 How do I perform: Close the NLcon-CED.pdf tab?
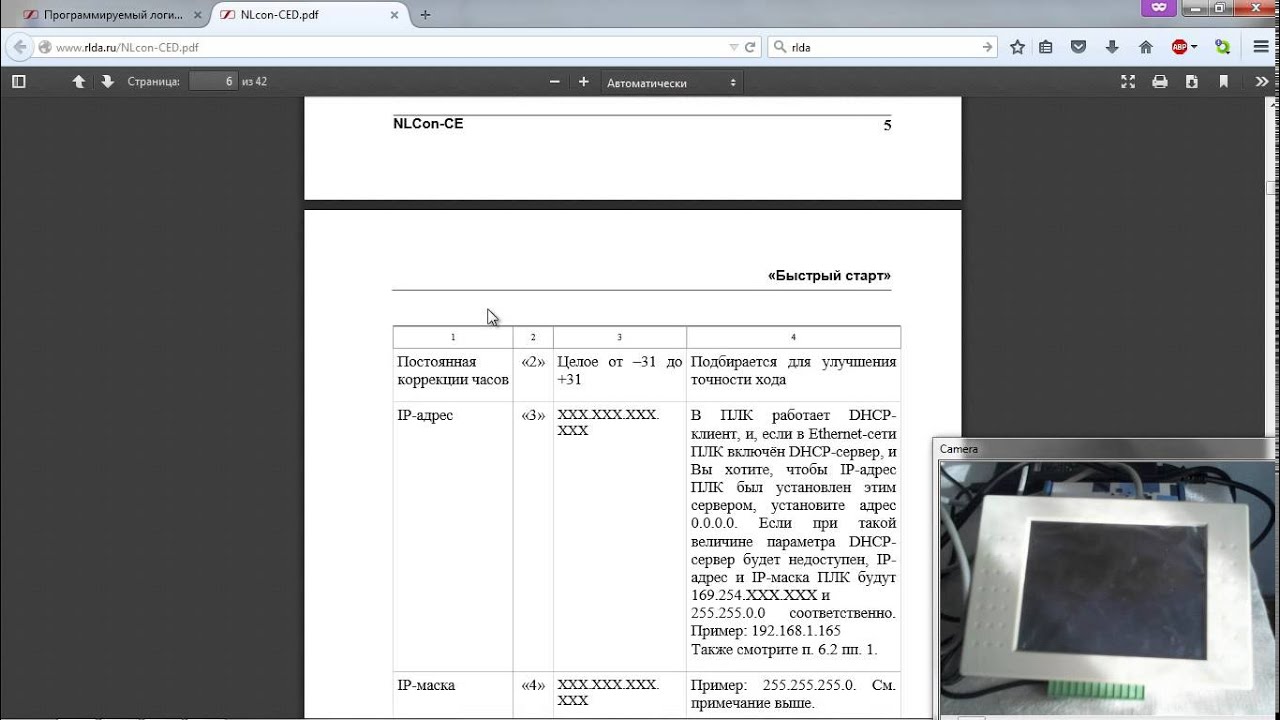tap(395, 15)
